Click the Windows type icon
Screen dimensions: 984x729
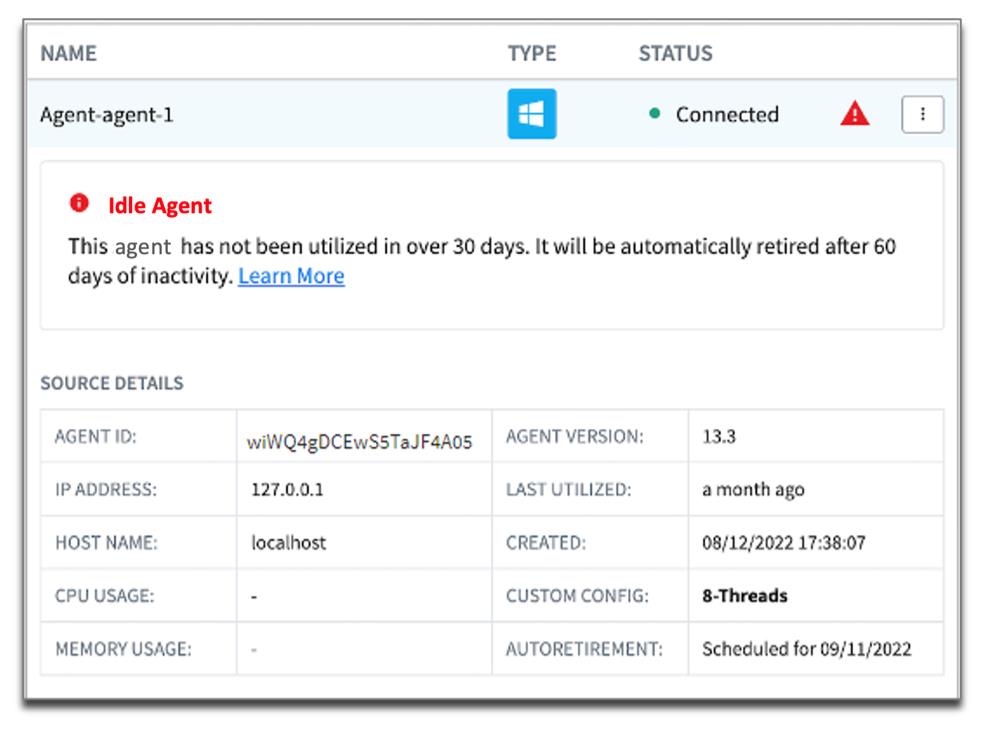tap(532, 114)
